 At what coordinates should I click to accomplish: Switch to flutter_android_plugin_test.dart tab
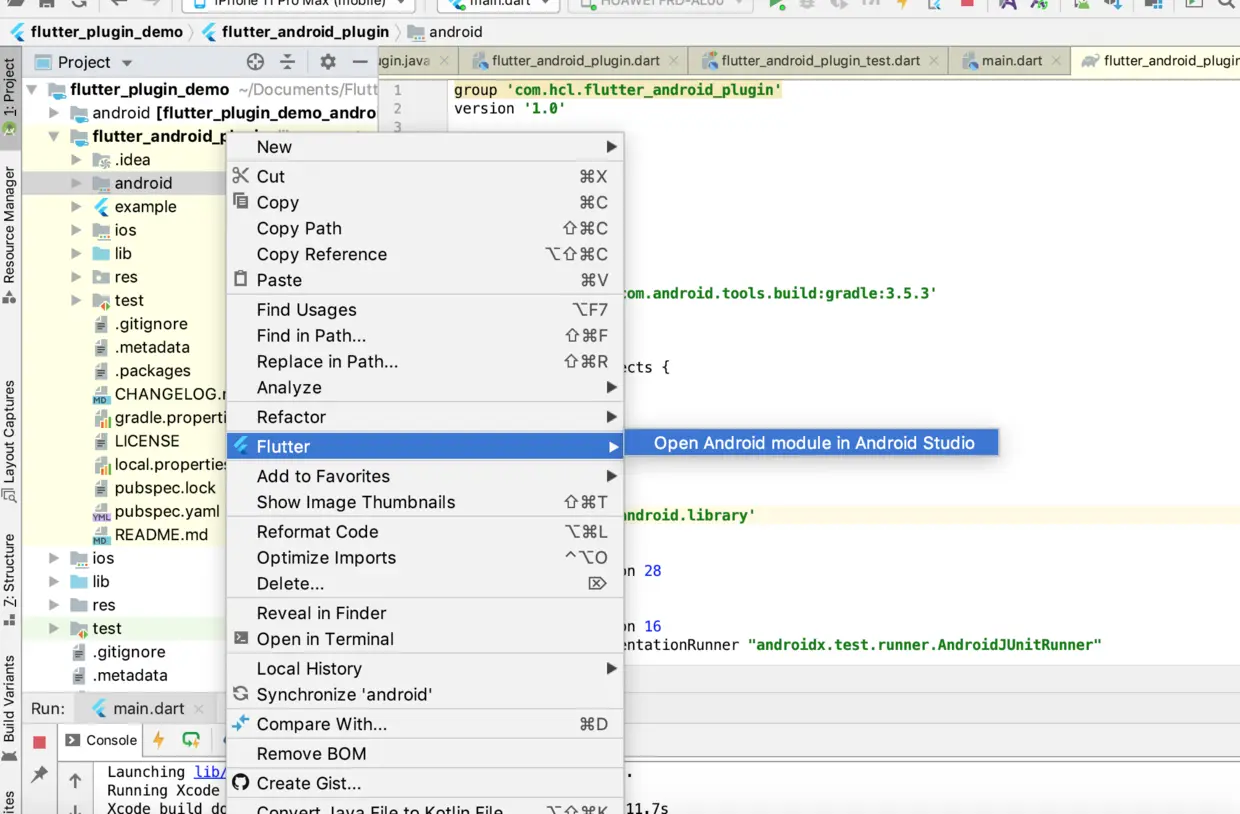[820, 60]
